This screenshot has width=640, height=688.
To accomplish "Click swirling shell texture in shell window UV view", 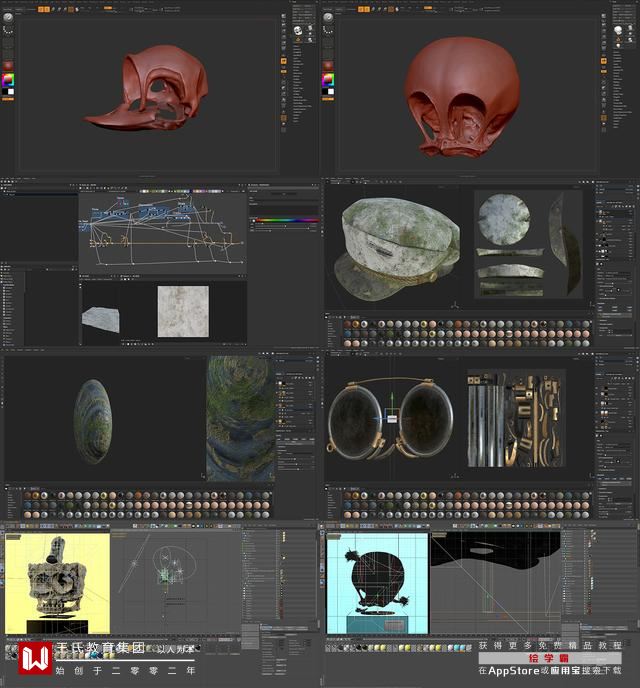I will tap(240, 418).
